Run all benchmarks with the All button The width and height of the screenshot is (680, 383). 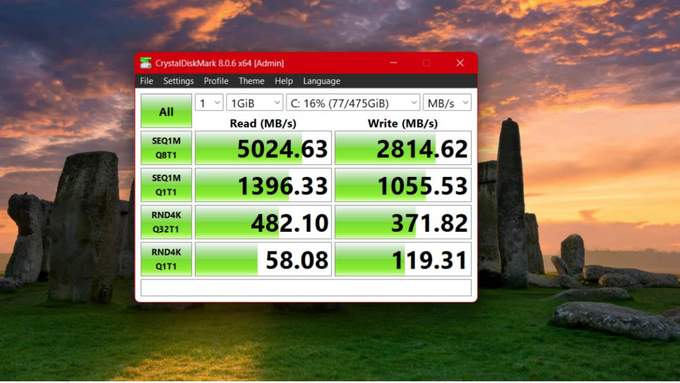pyautogui.click(x=166, y=111)
